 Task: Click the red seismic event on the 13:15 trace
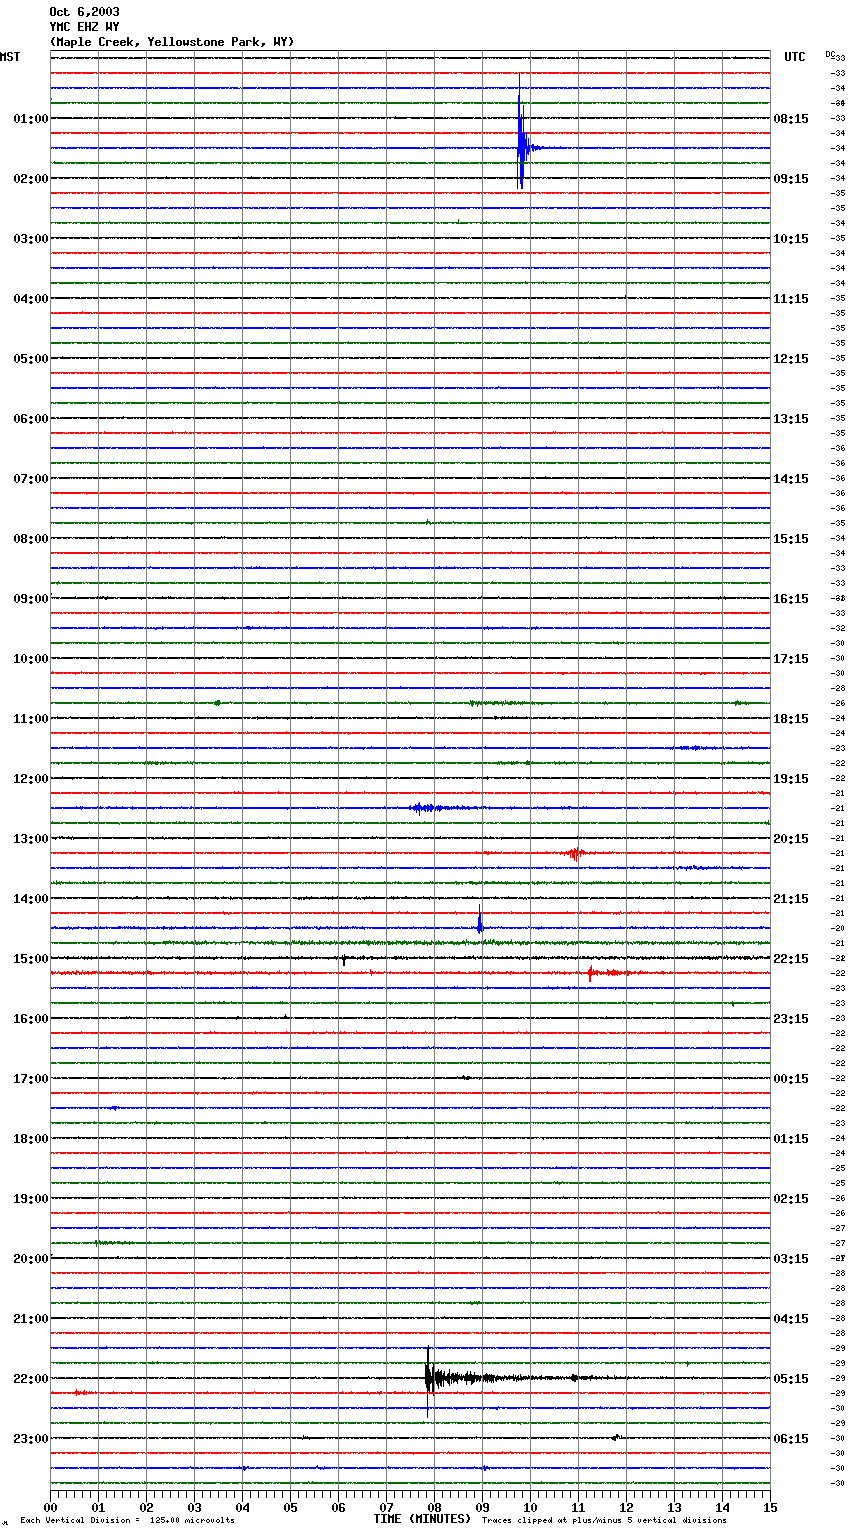575,854
